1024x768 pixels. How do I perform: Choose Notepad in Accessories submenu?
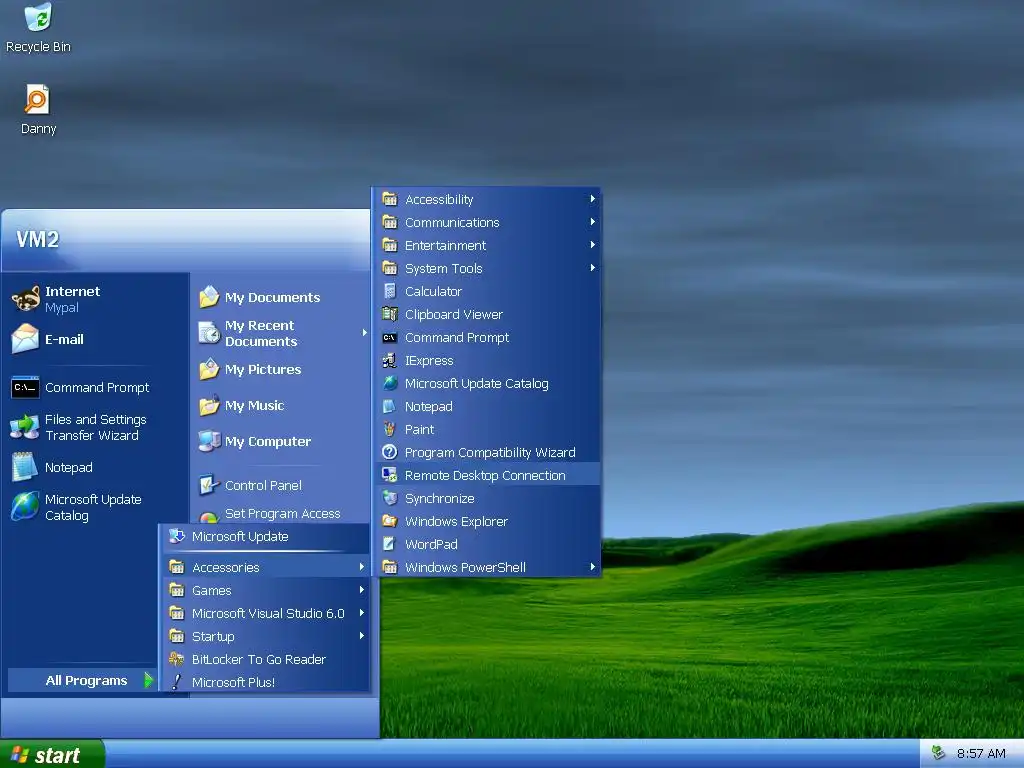coord(488,406)
